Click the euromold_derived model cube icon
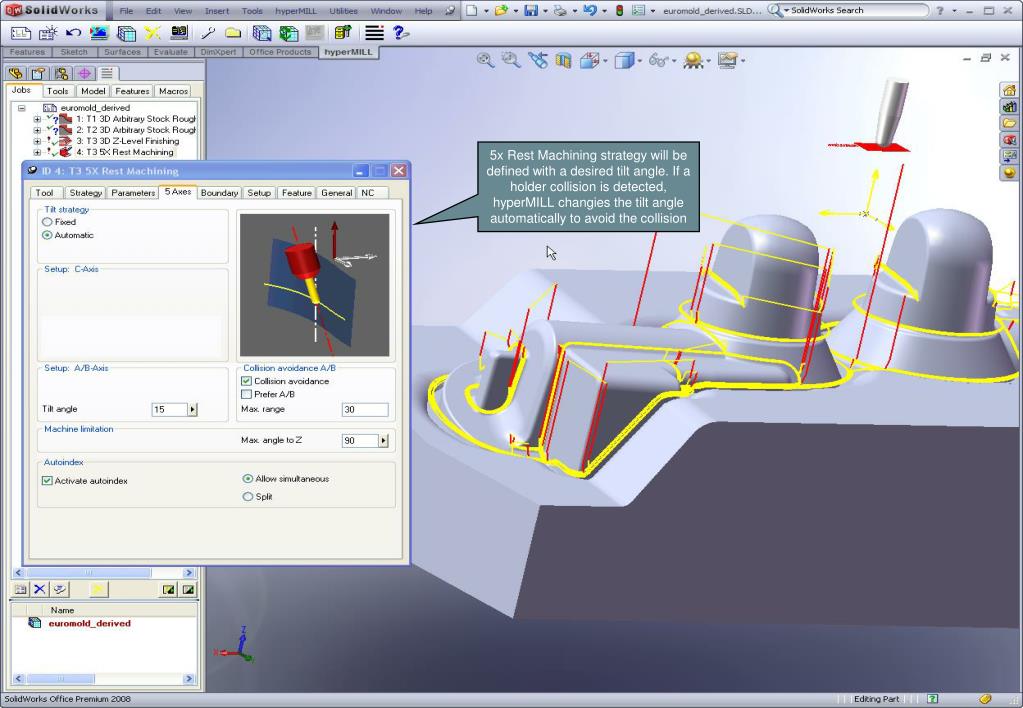Screen dimensions: 1023x708 tap(35, 623)
